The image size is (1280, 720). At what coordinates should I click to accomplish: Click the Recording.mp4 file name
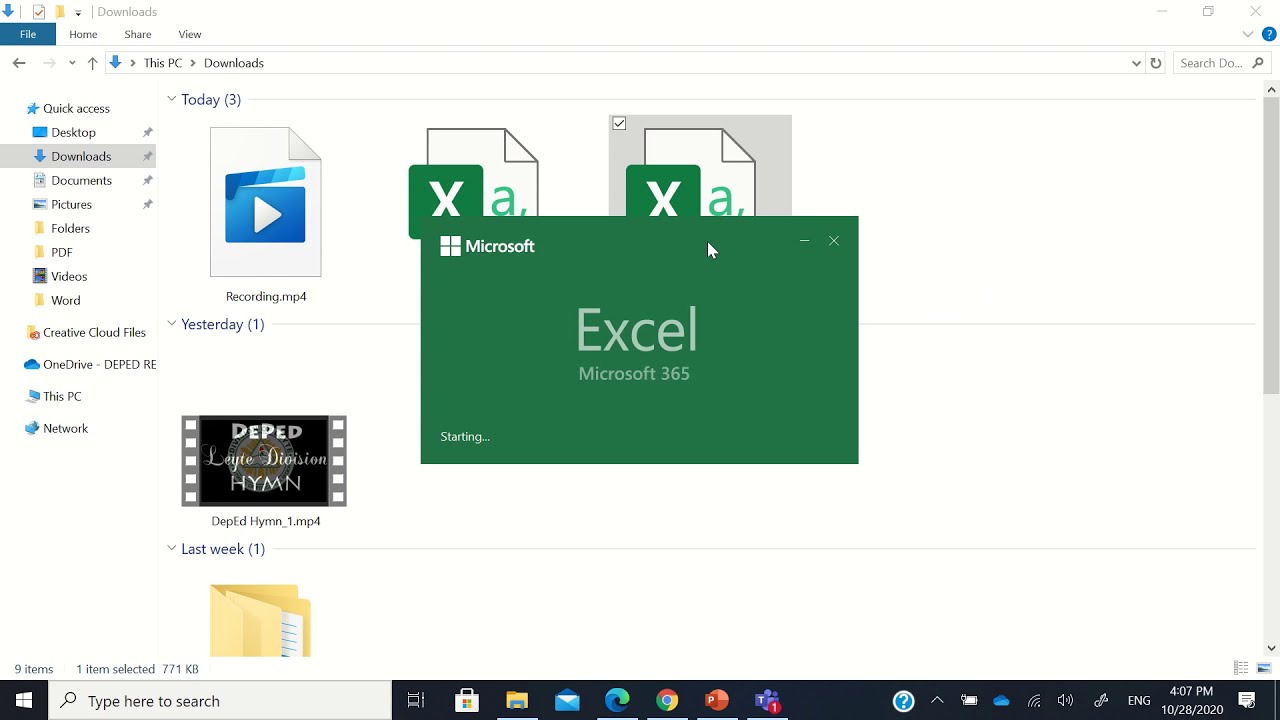pos(266,297)
